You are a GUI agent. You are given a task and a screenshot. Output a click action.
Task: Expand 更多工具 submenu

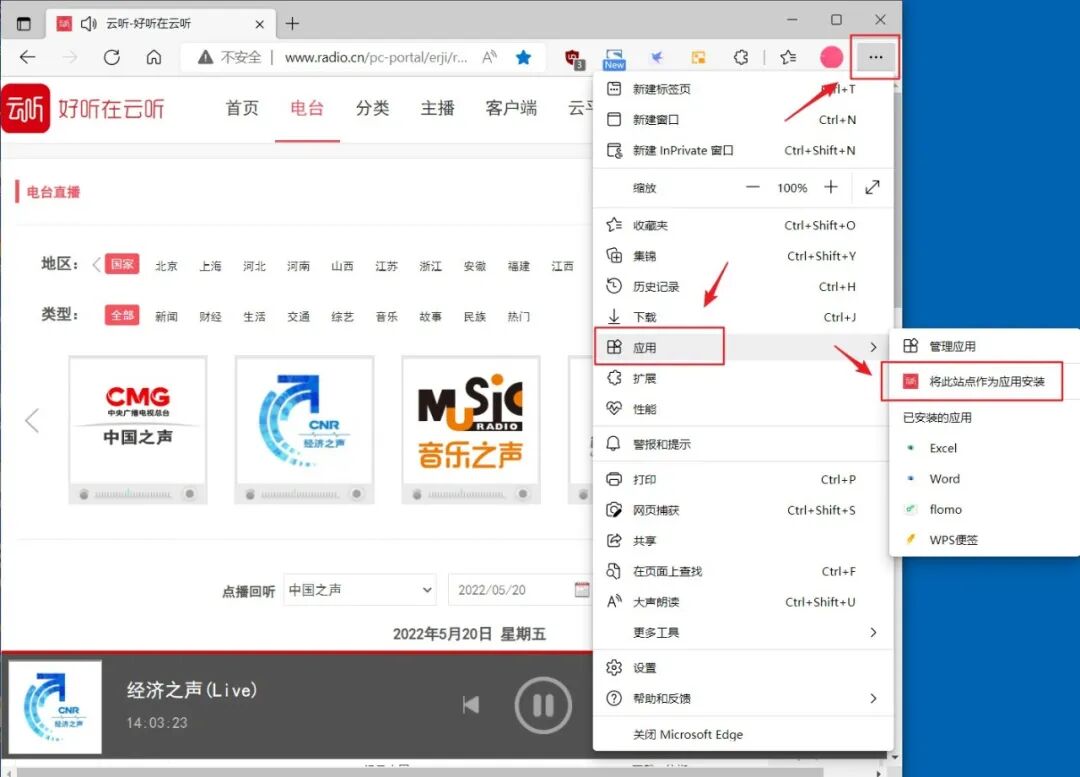point(742,632)
